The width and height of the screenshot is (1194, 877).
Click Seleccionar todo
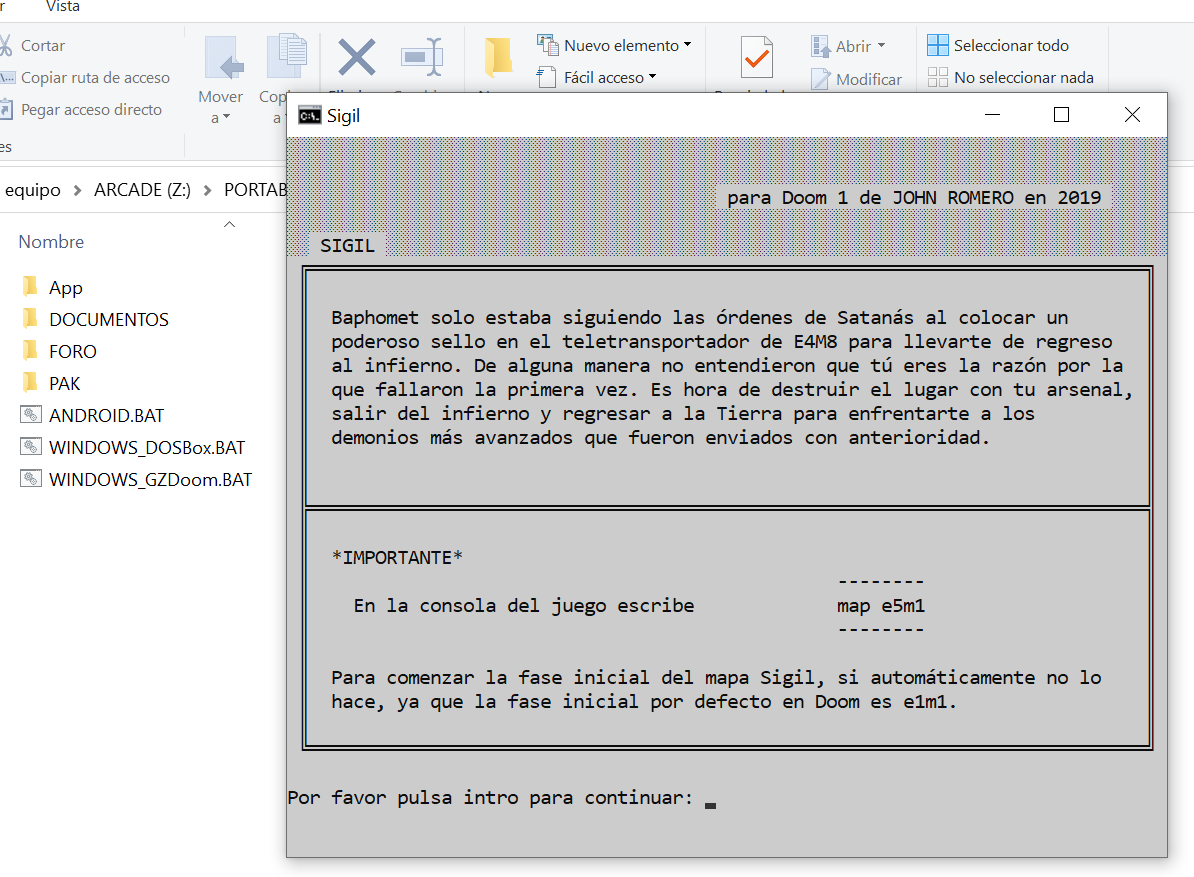1011,46
